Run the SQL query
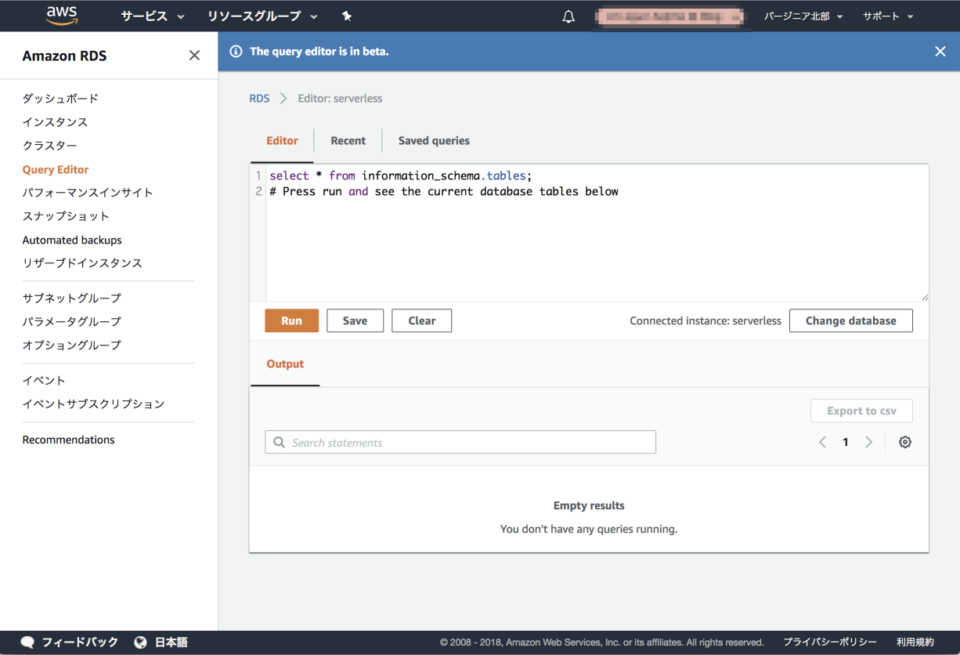Image resolution: width=960 pixels, height=655 pixels. (x=291, y=320)
